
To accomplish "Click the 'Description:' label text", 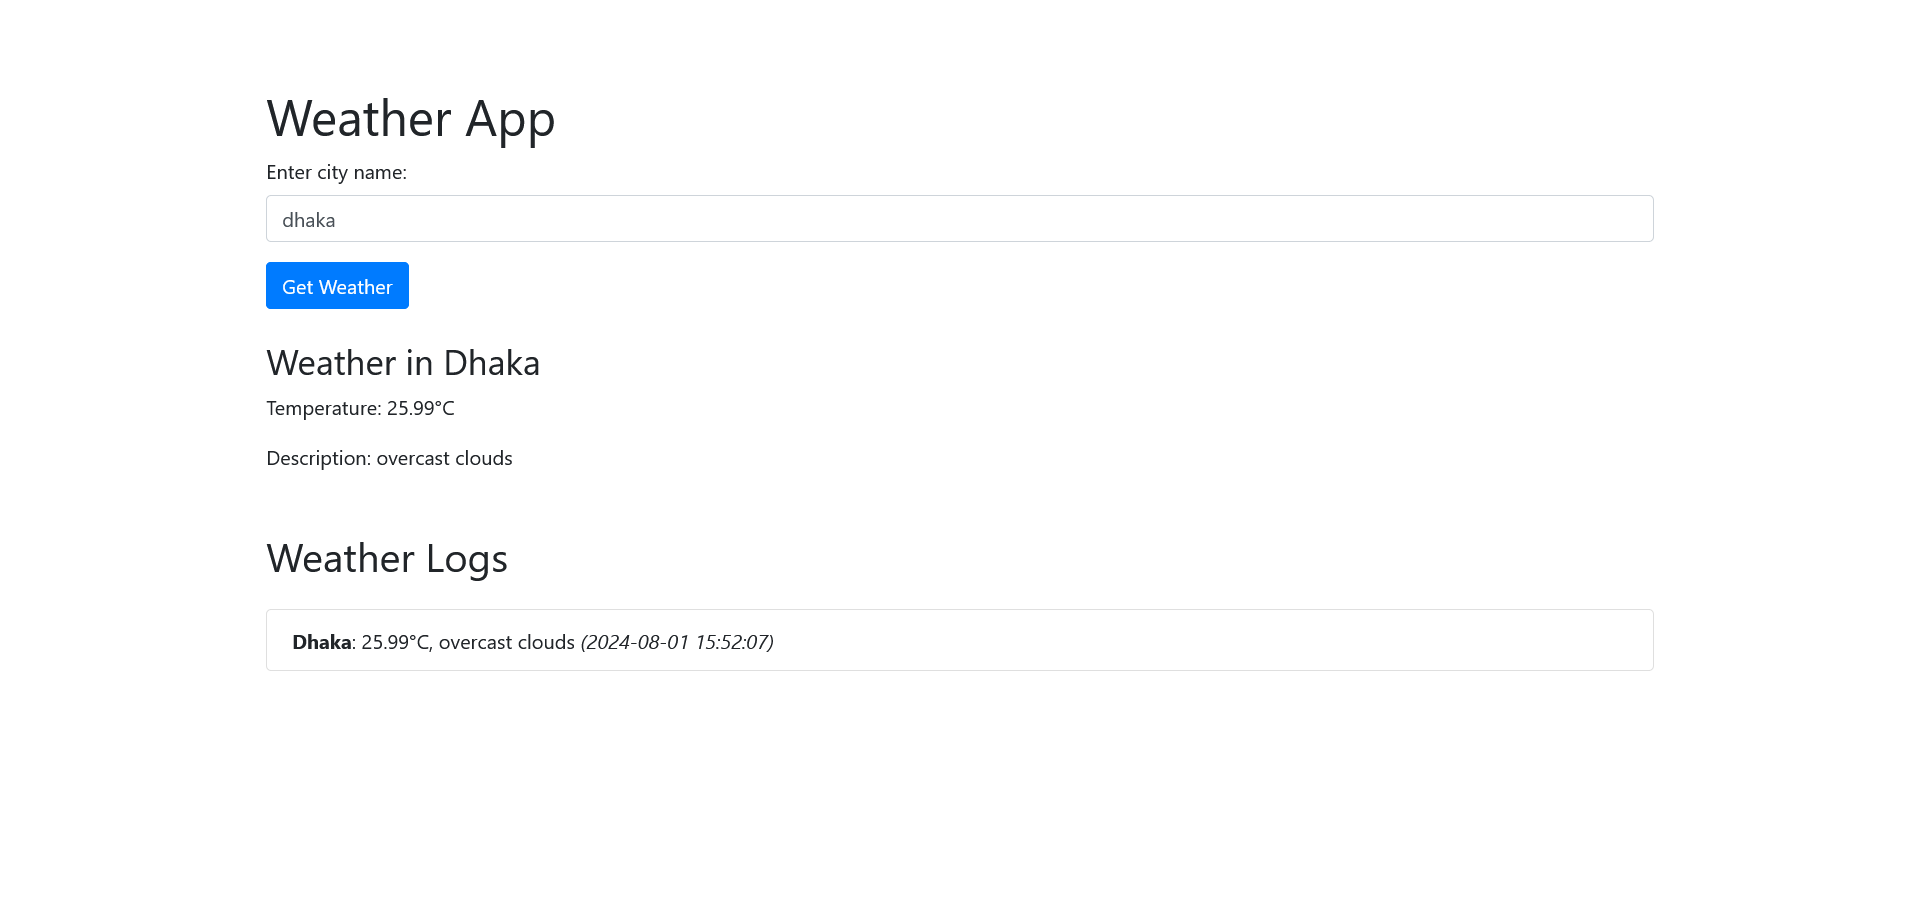I will (x=319, y=458).
